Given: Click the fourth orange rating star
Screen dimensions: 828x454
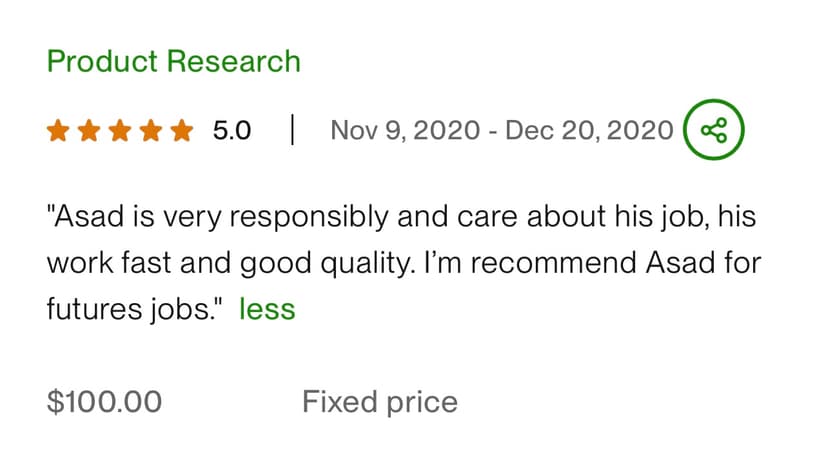Looking at the screenshot, I should [x=151, y=131].
